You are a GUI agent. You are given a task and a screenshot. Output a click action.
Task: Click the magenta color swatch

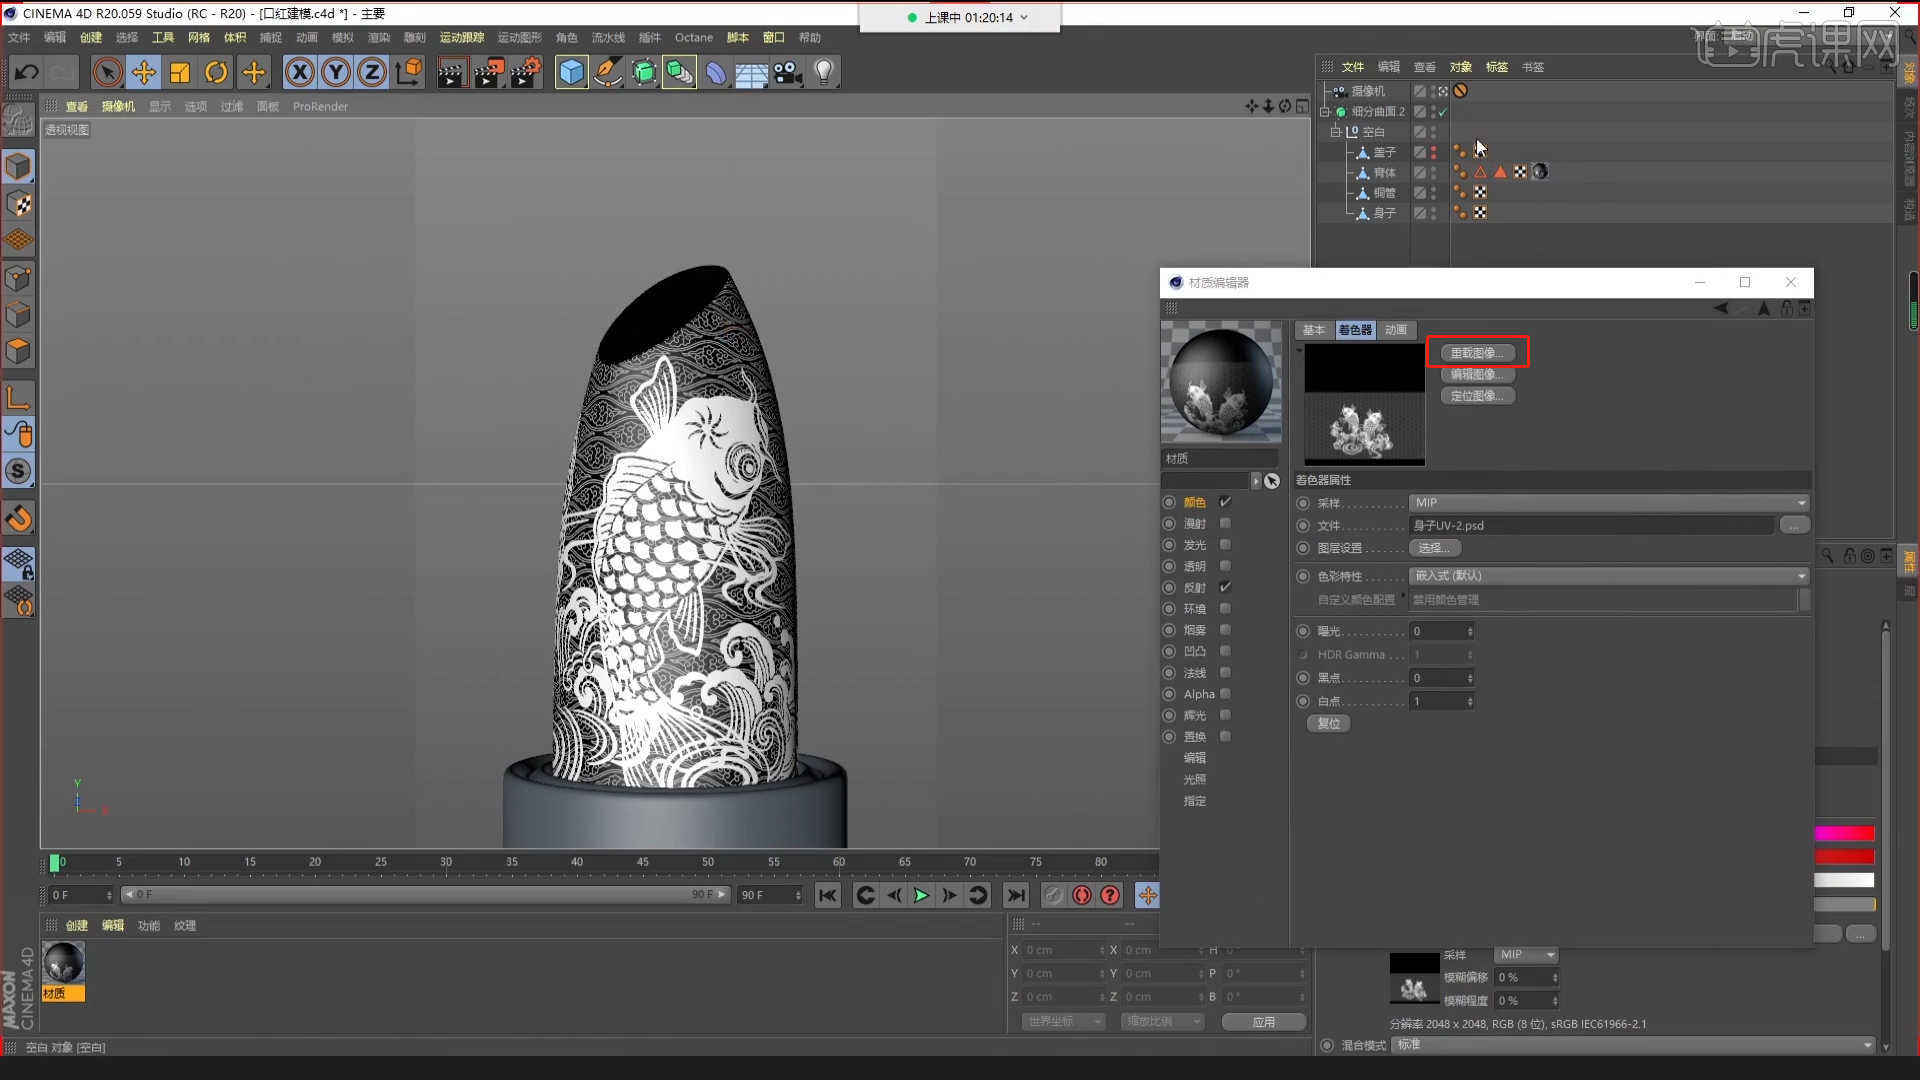[1845, 833]
